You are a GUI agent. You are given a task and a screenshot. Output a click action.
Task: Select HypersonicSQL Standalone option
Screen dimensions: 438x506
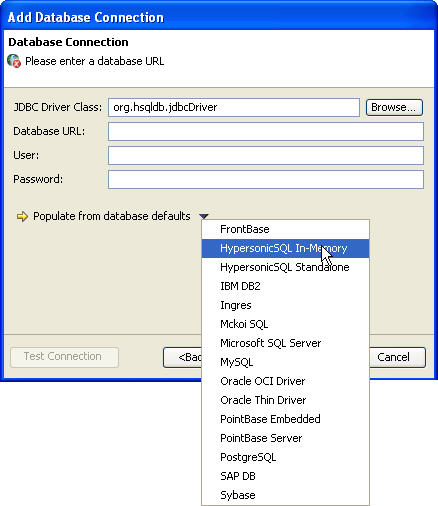[285, 267]
